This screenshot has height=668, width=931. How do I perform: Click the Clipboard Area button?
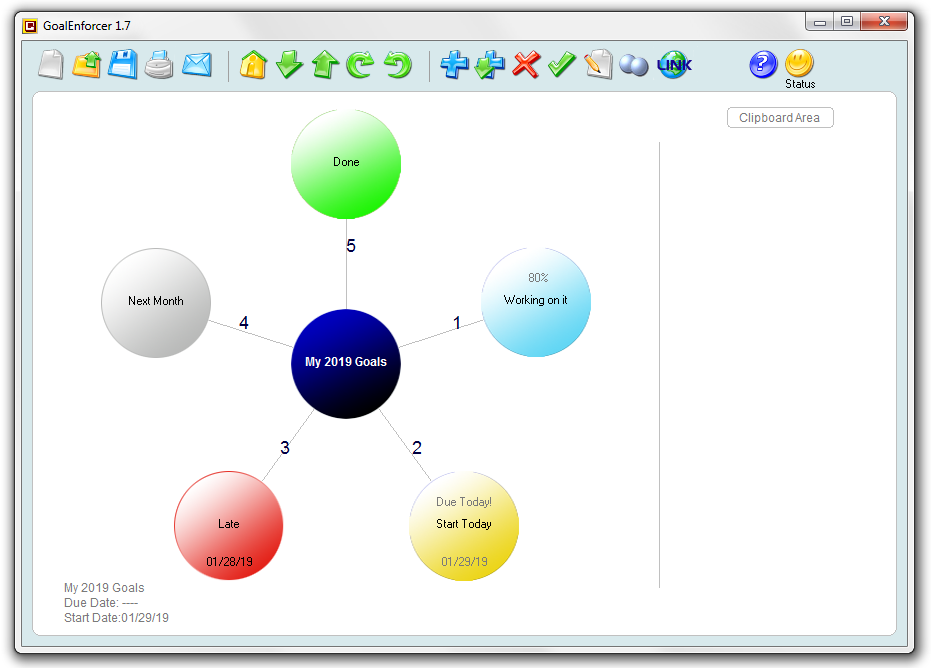click(x=780, y=118)
